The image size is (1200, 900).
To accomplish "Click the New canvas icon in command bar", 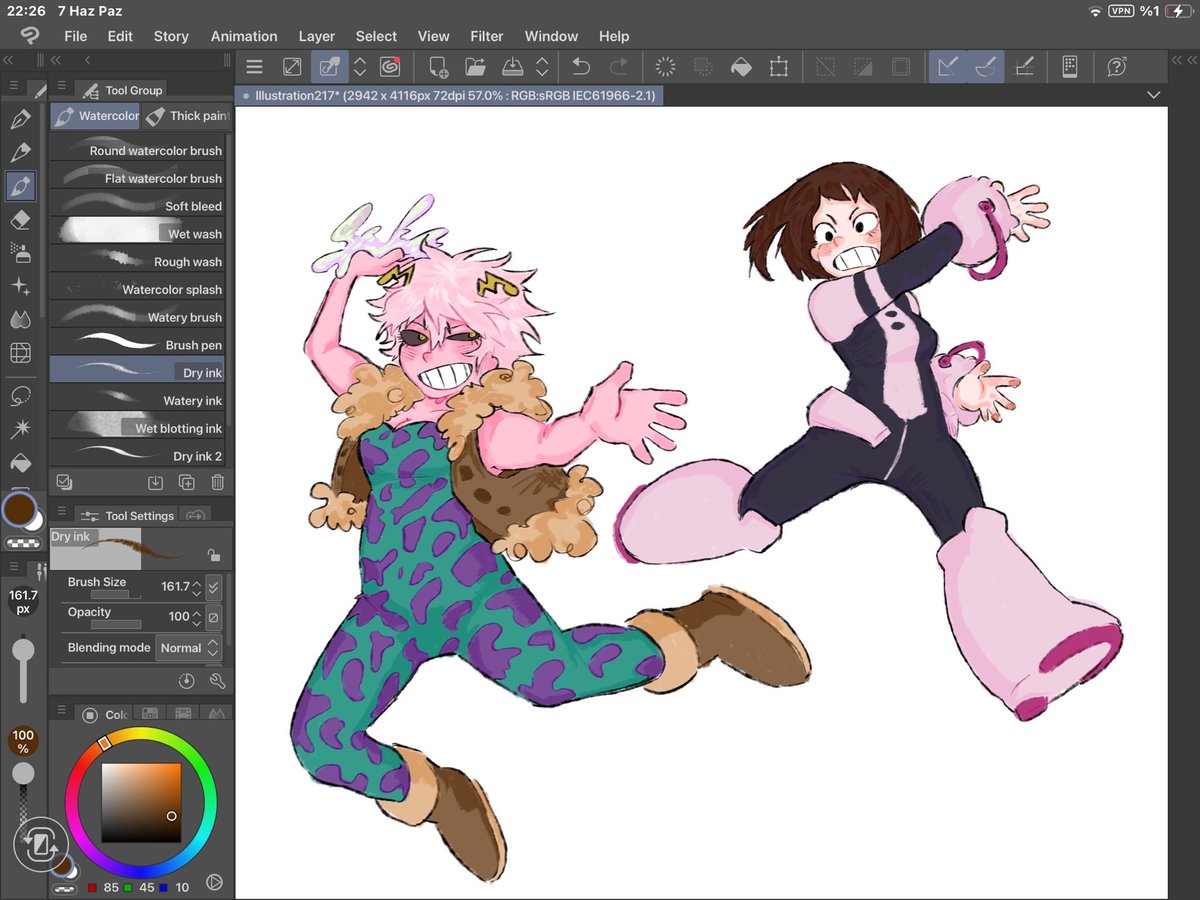I will pyautogui.click(x=438, y=67).
